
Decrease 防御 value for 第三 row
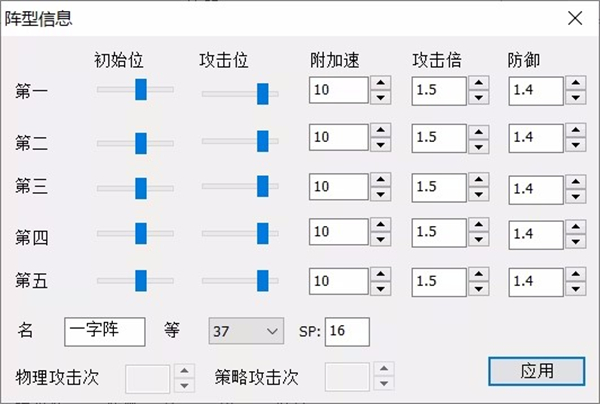click(576, 196)
